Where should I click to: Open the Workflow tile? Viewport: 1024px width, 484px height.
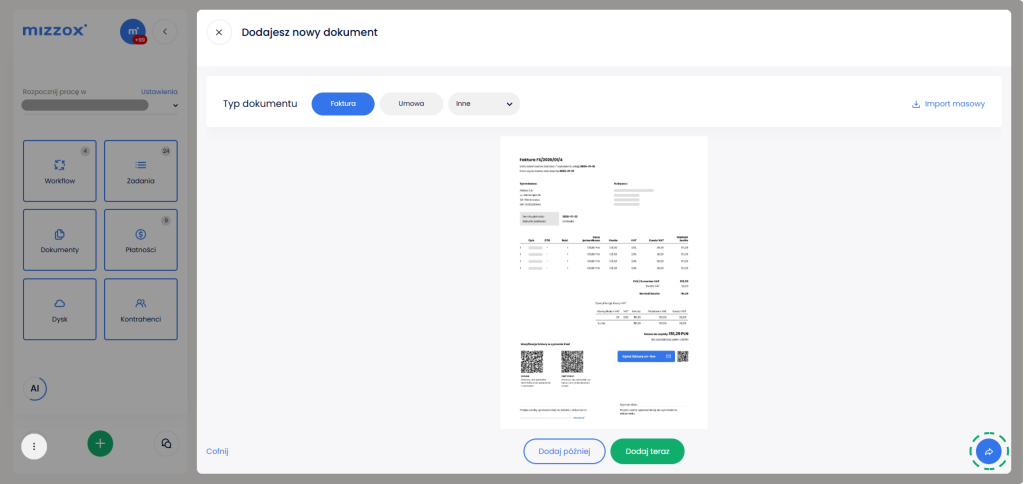point(60,171)
